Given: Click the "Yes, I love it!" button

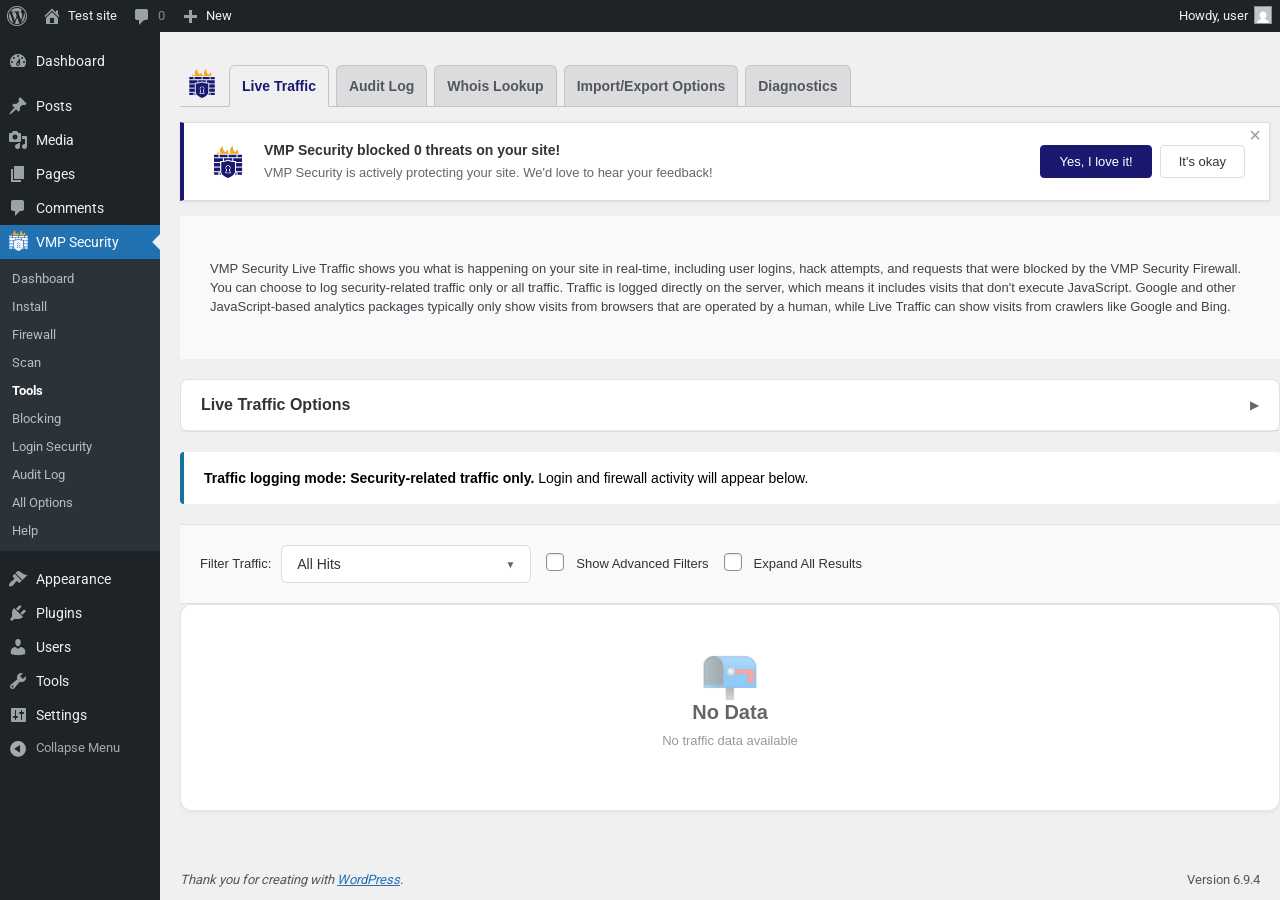Looking at the screenshot, I should coord(1096,161).
